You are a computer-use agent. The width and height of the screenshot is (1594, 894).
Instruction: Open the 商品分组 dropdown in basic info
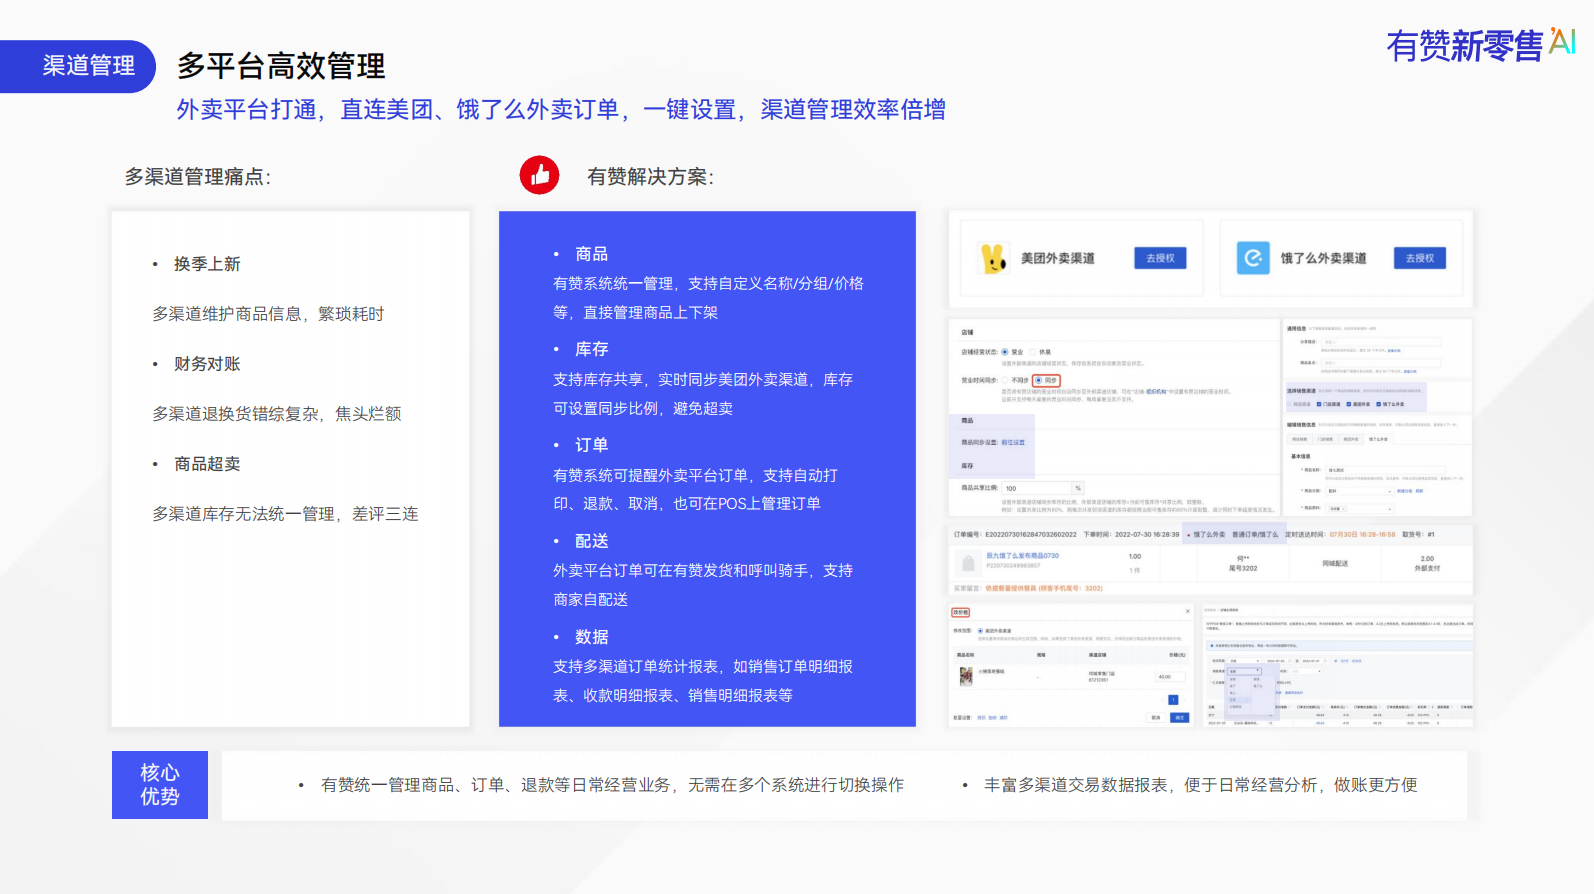pos(1359,491)
